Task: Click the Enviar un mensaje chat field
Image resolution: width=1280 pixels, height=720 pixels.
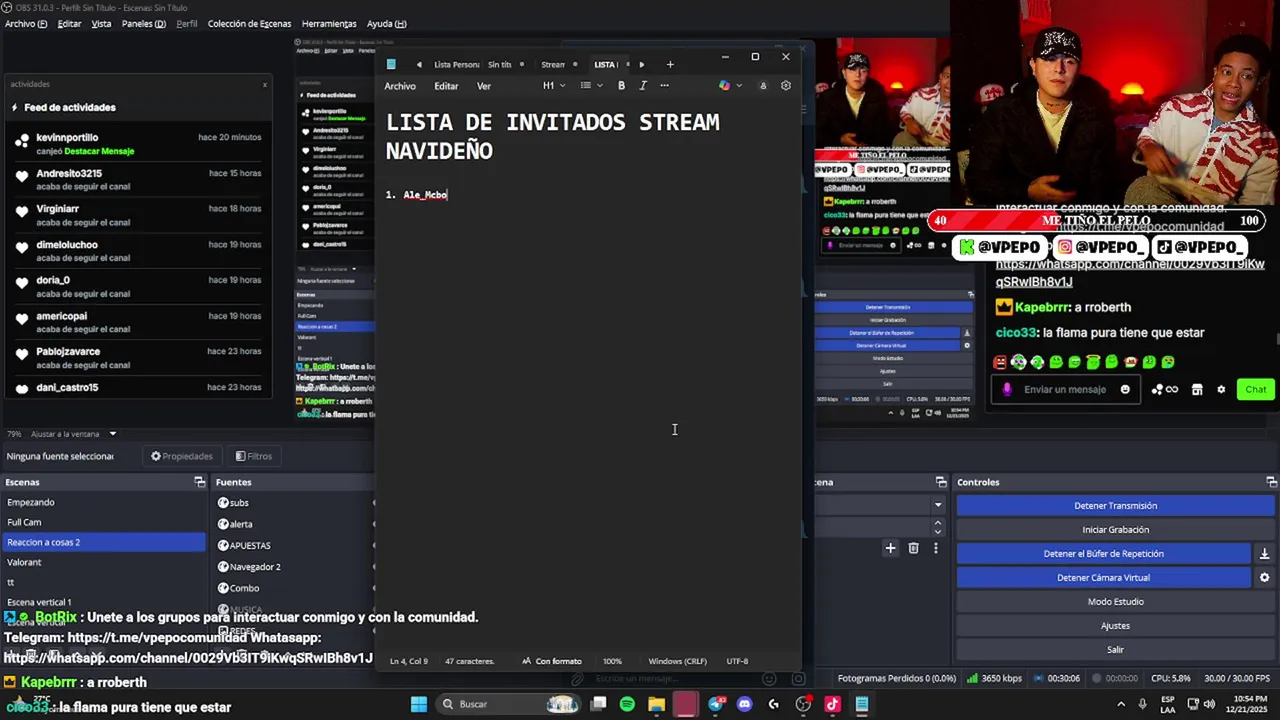Action: click(x=1065, y=390)
